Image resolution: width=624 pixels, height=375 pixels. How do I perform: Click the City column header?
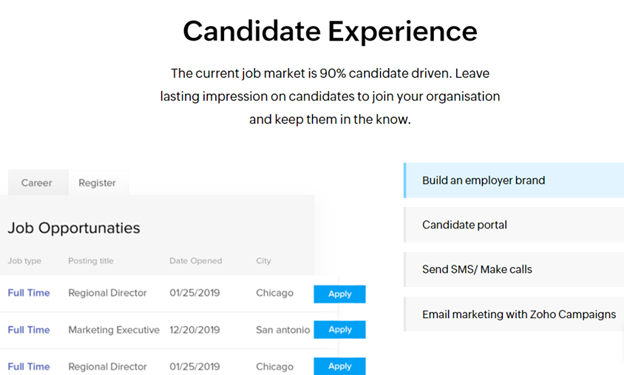(x=263, y=261)
